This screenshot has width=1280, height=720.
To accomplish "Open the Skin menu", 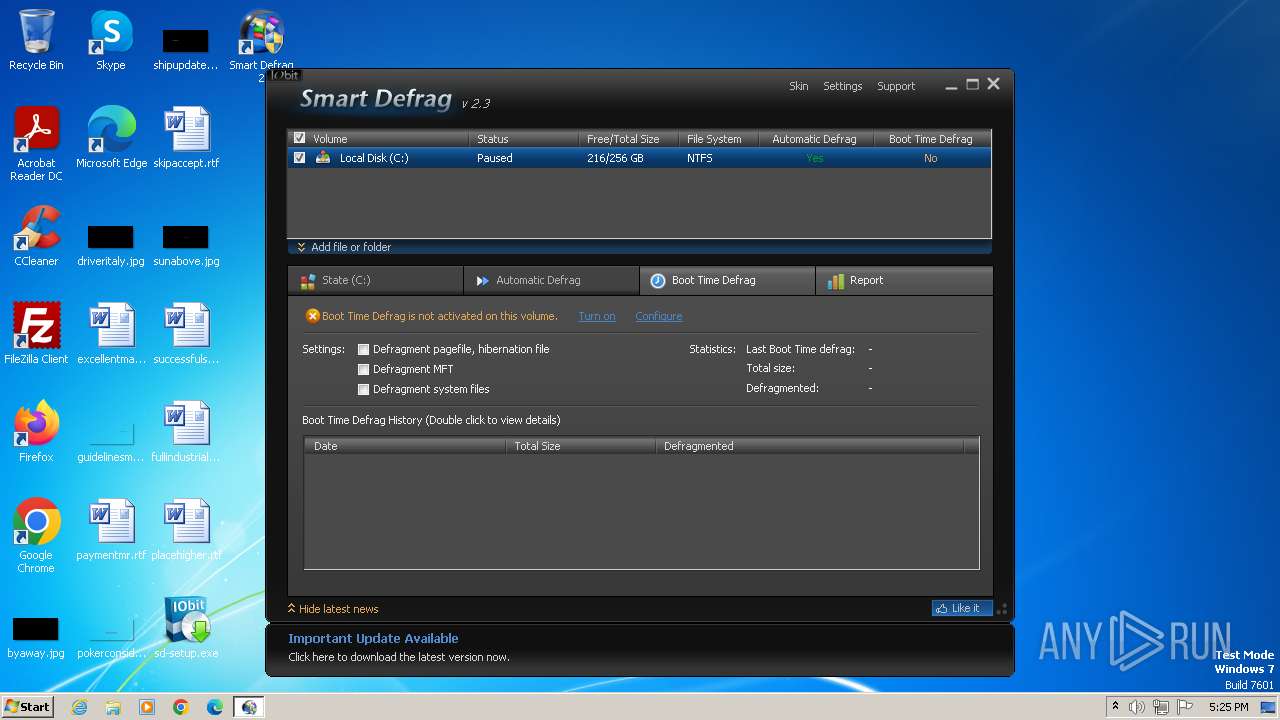I will (x=798, y=86).
